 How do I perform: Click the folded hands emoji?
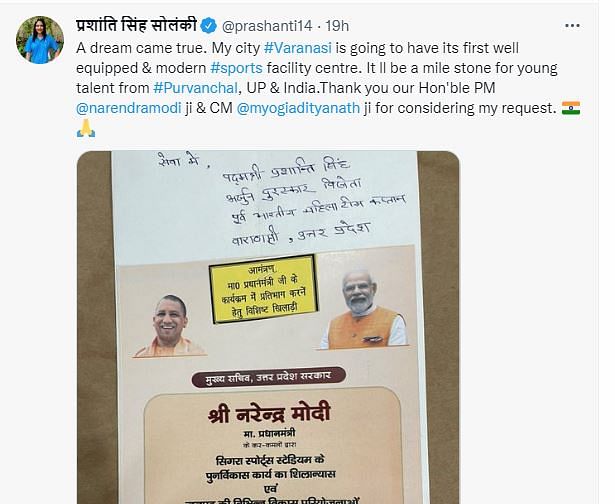point(86,128)
